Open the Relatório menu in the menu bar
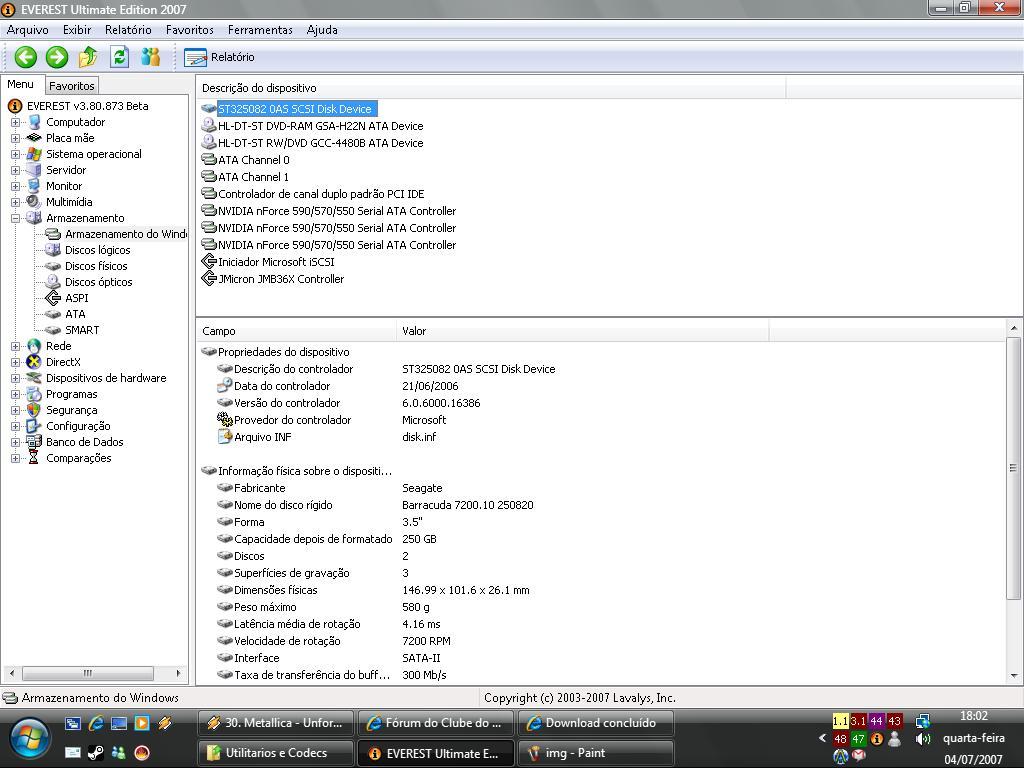The width and height of the screenshot is (1024, 768). [x=128, y=30]
